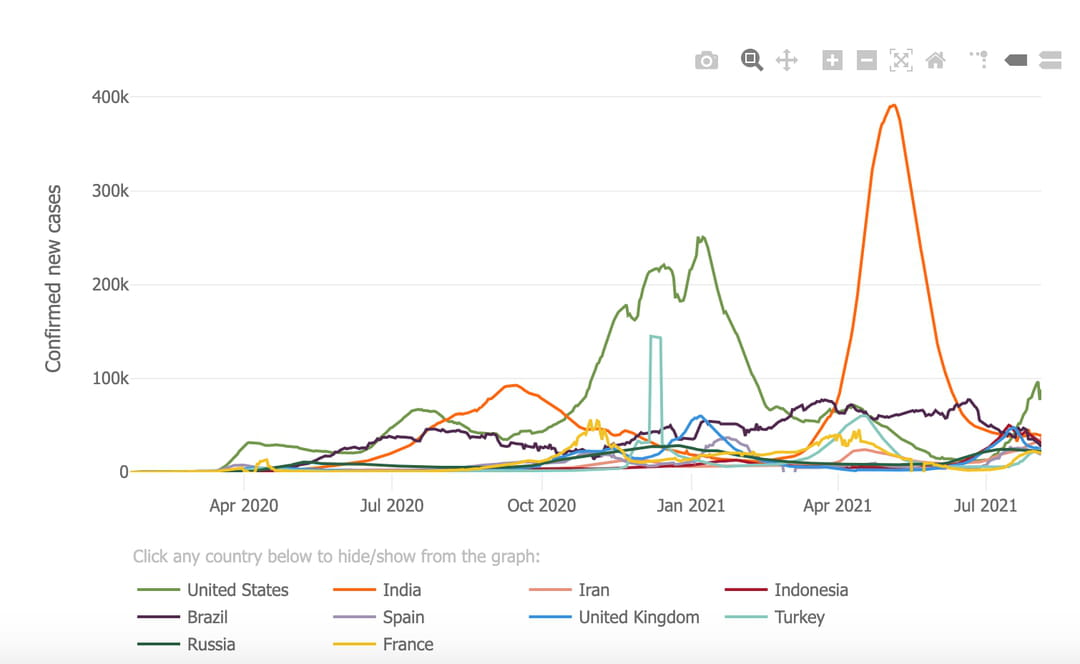This screenshot has height=664, width=1080.
Task: Select the Zoom magnifier tool
Action: (x=752, y=60)
